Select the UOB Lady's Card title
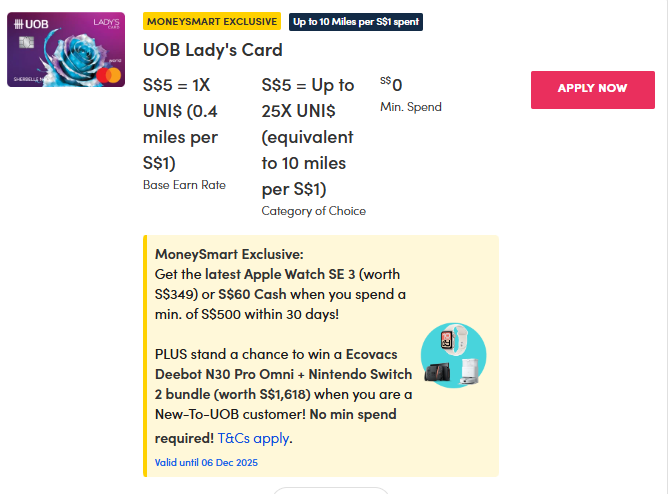 click(213, 50)
